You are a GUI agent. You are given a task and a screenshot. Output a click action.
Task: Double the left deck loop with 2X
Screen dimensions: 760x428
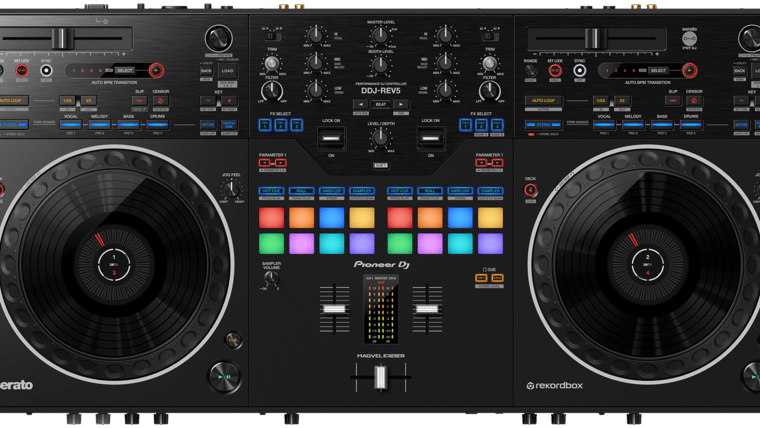(x=89, y=101)
